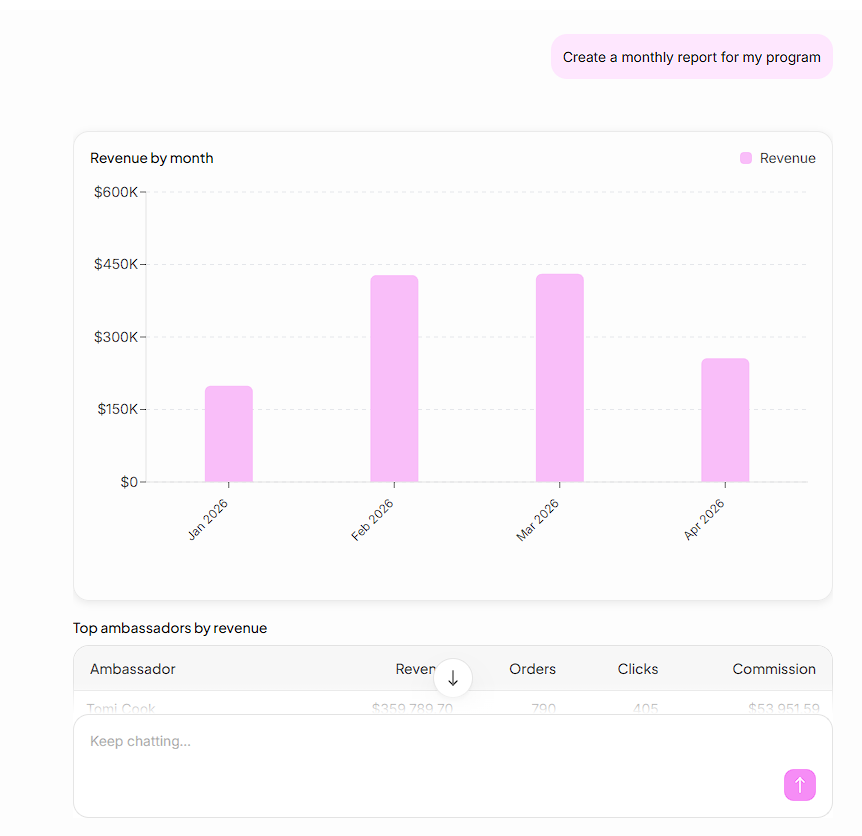Select the Apr 2026 revenue bar

[725, 420]
